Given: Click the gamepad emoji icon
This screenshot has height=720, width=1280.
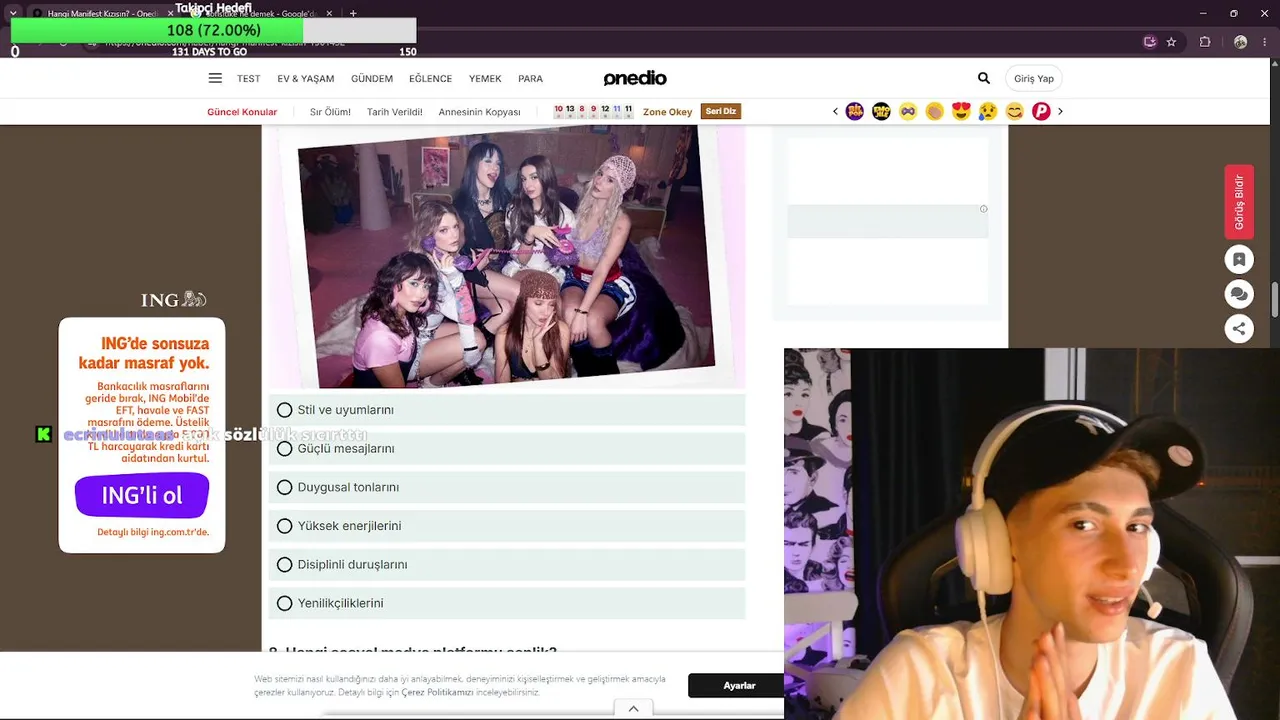Looking at the screenshot, I should pyautogui.click(x=908, y=111).
